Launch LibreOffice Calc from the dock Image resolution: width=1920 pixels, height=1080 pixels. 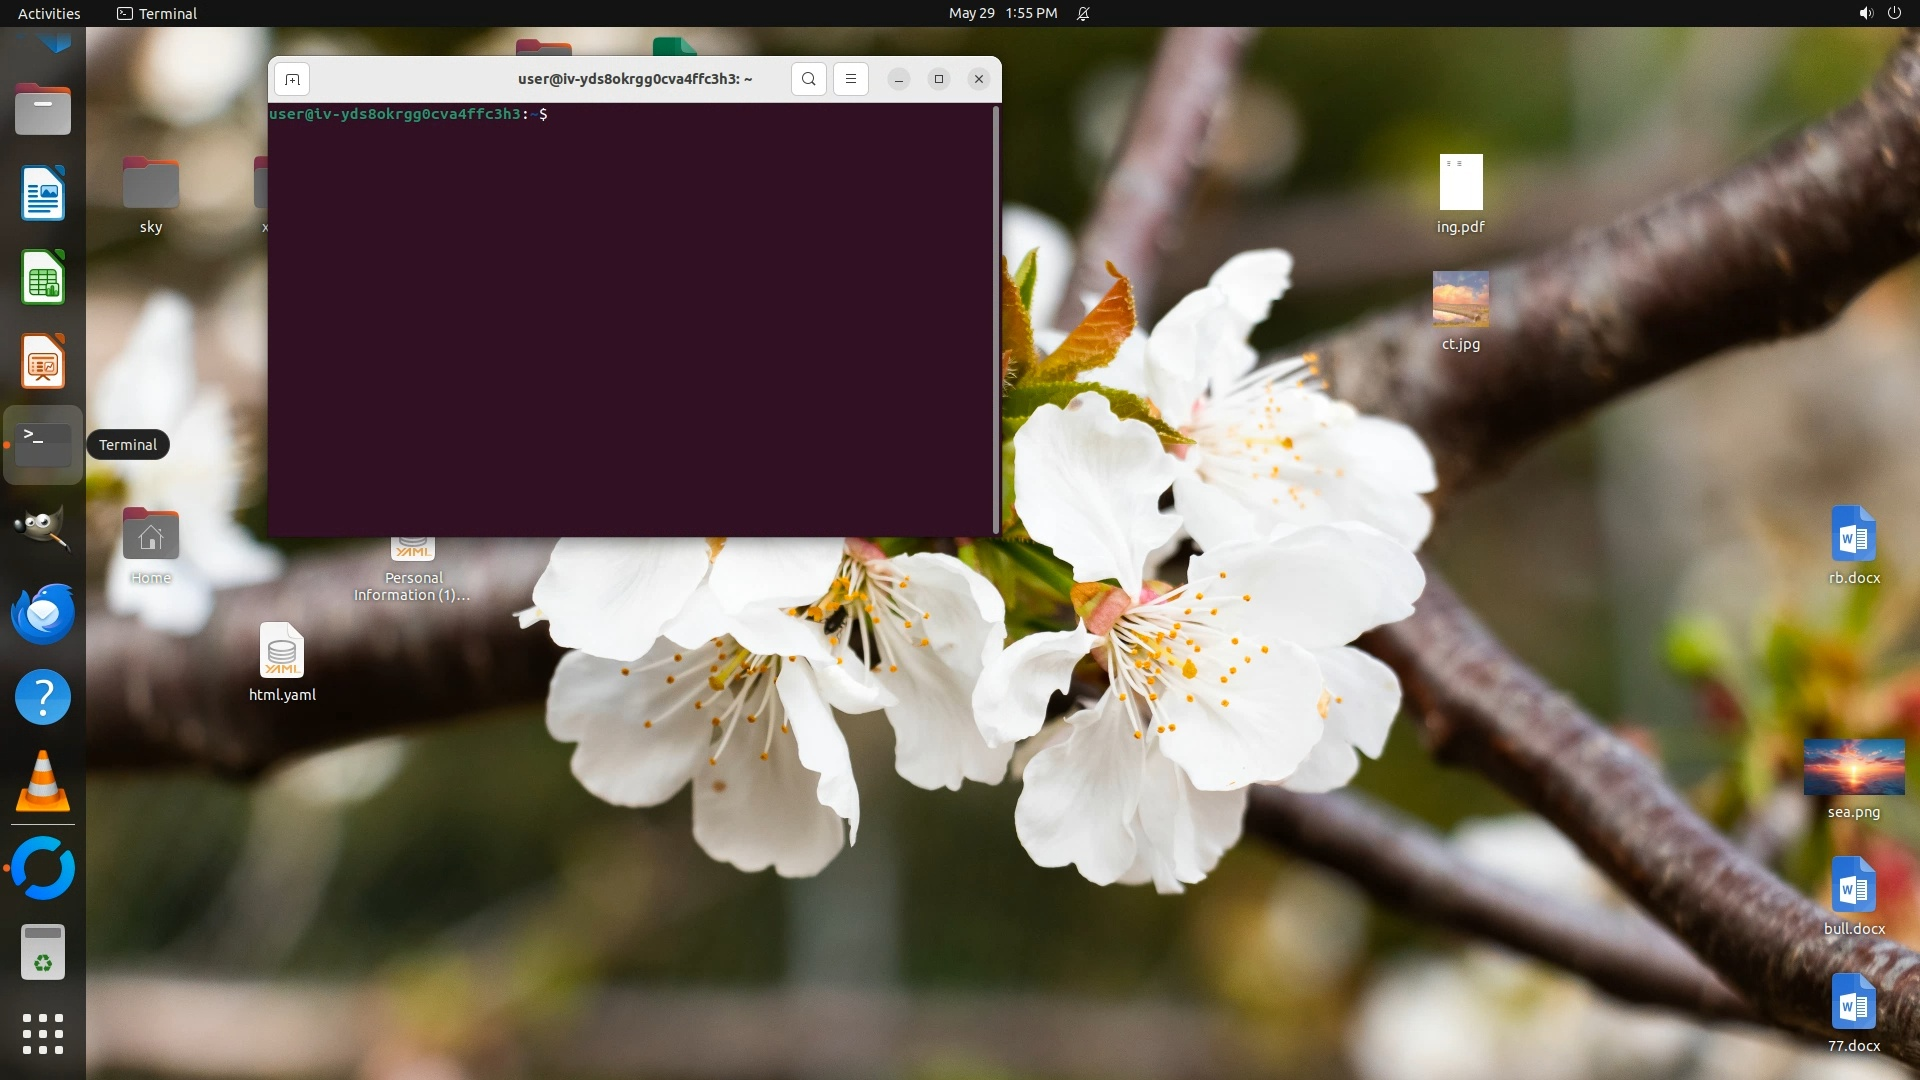[x=42, y=277]
